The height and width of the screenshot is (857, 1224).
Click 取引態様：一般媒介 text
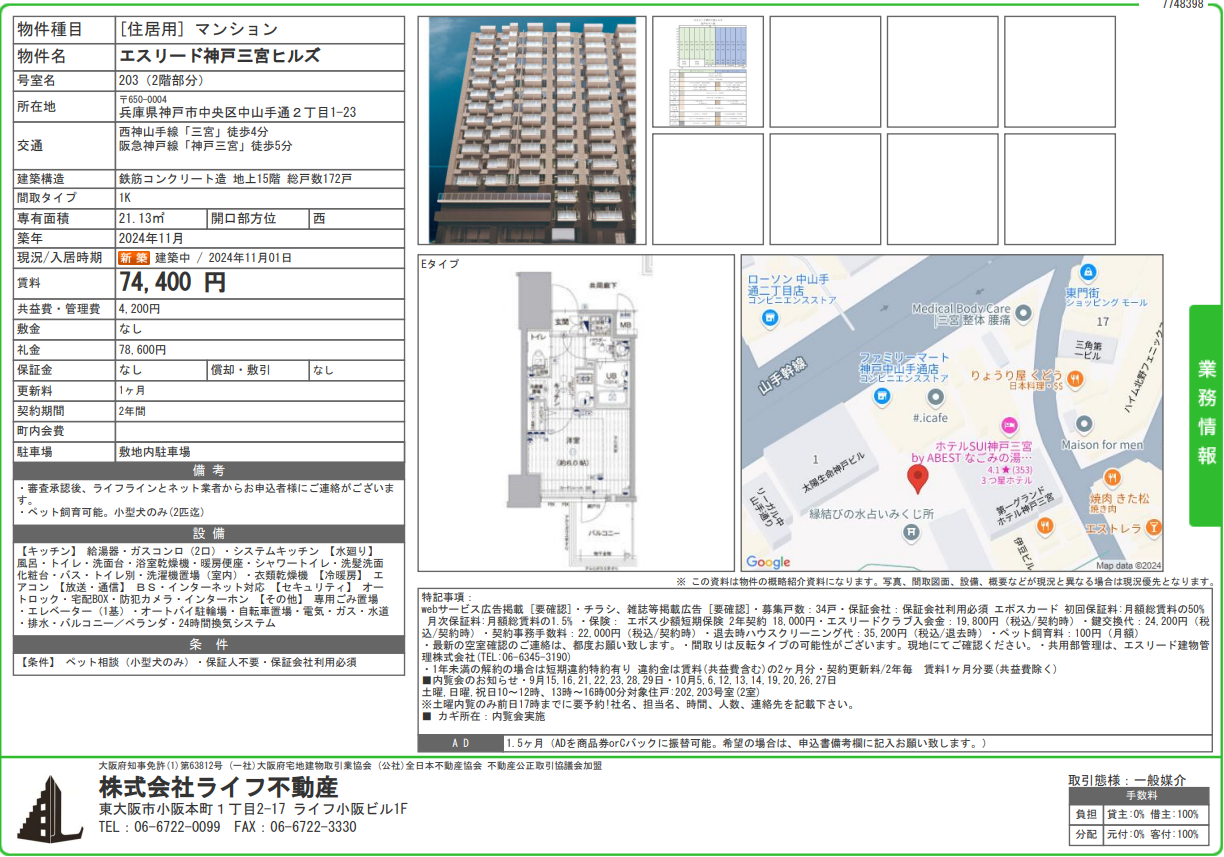(1128, 780)
